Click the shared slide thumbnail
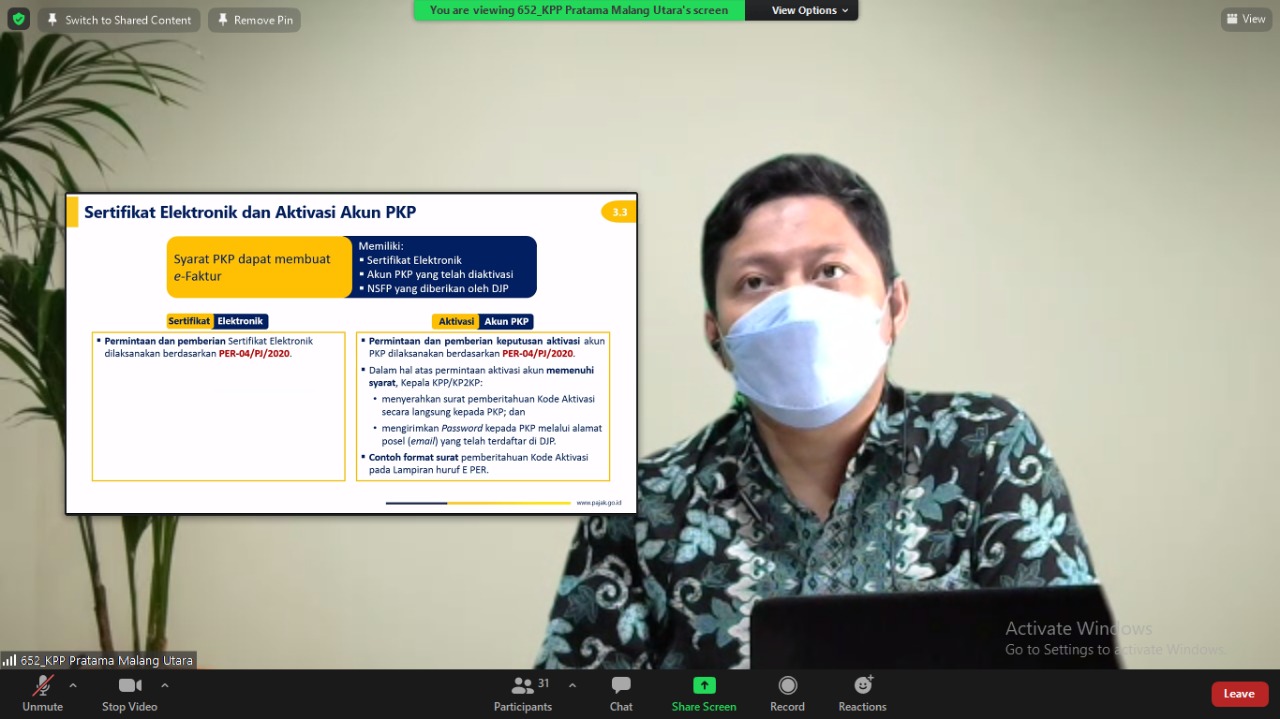Image resolution: width=1280 pixels, height=719 pixels. pos(351,353)
